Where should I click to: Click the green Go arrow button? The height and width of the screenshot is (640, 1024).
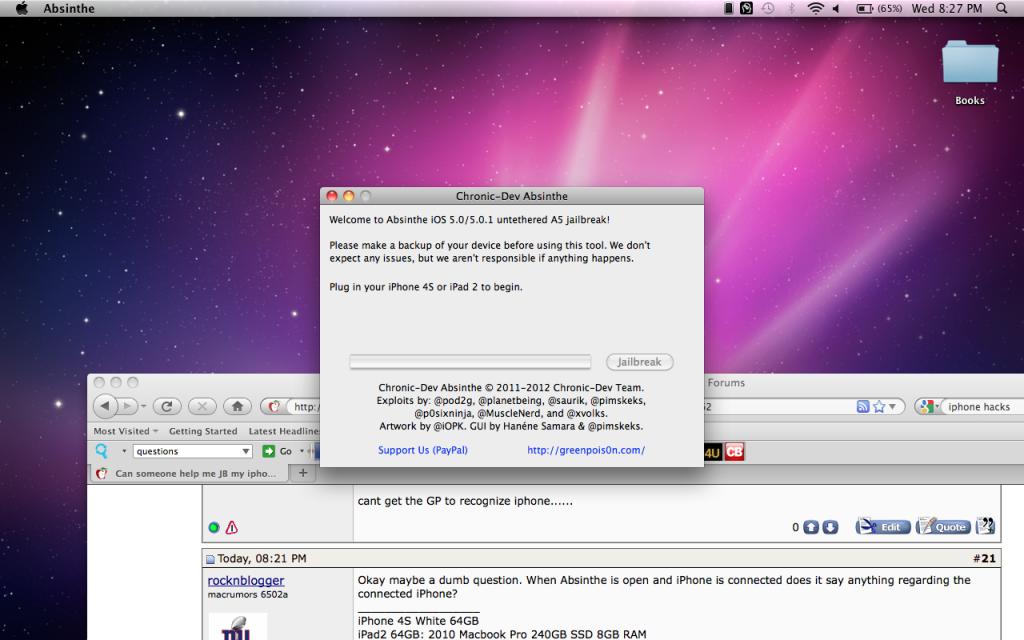(268, 451)
